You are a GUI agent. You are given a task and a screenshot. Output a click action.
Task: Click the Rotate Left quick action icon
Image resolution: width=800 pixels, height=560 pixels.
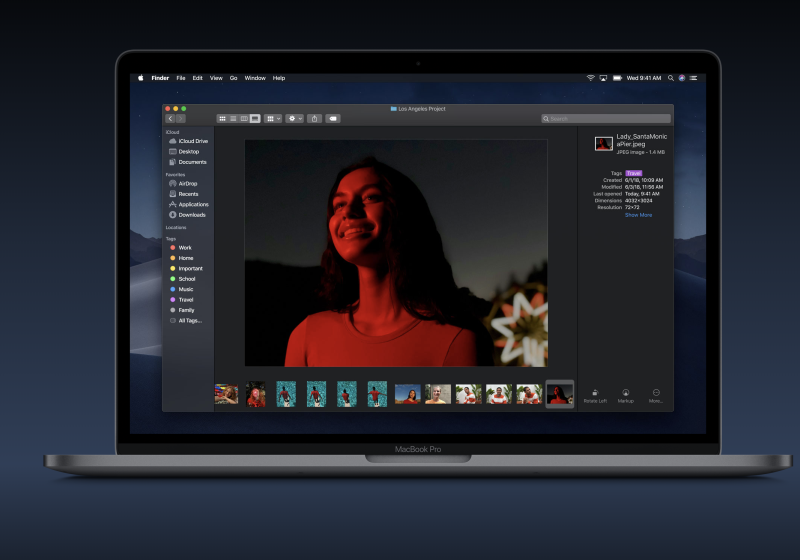(595, 392)
